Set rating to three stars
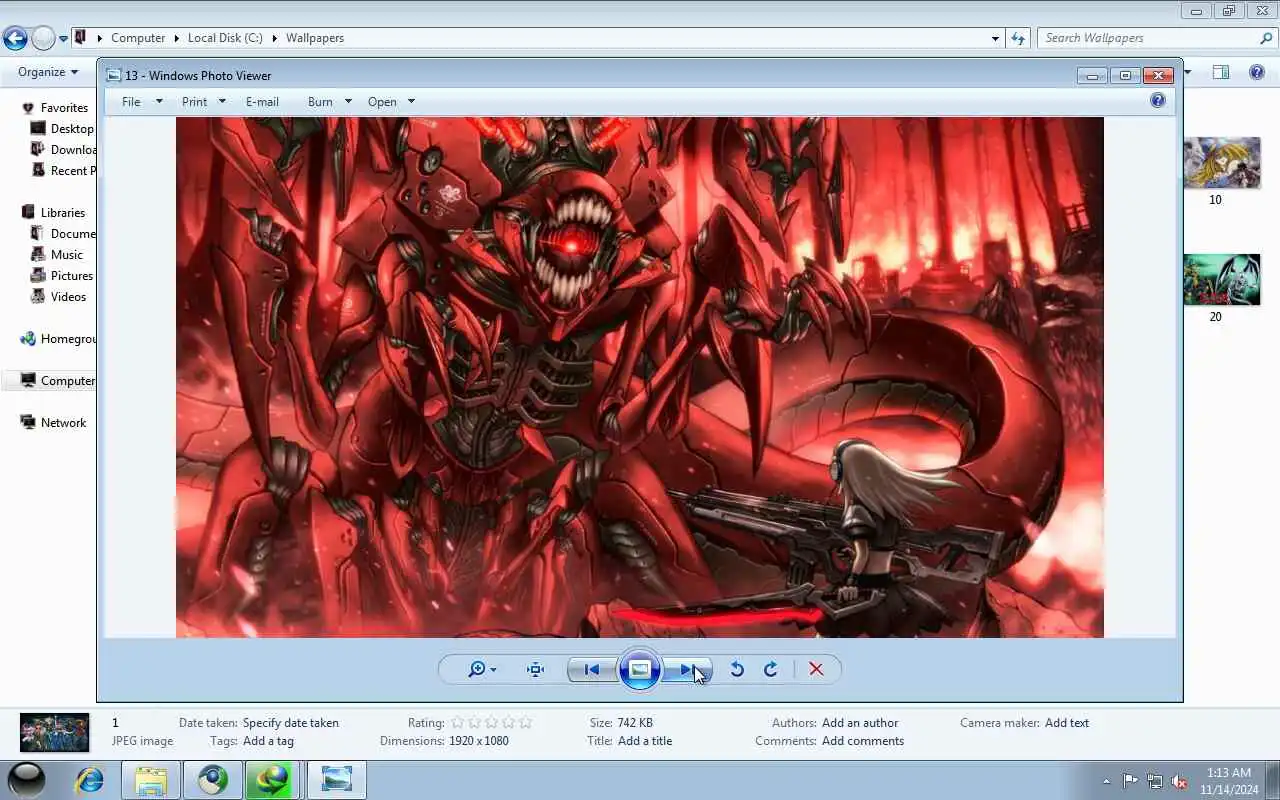 point(491,722)
